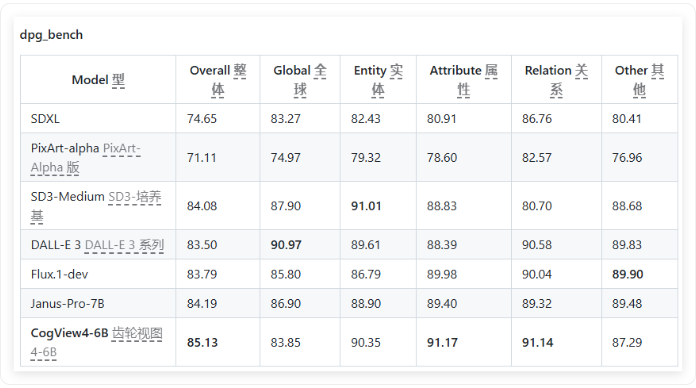
Task: Click the Attribute column header
Action: (x=464, y=80)
